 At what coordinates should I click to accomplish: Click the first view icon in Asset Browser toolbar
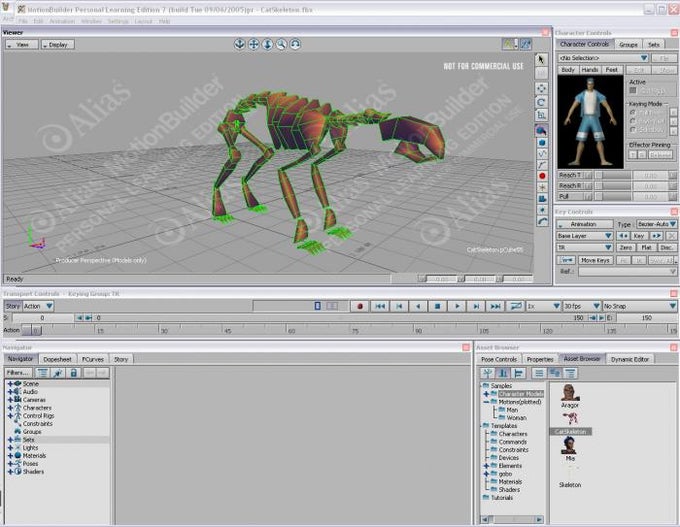[x=488, y=373]
